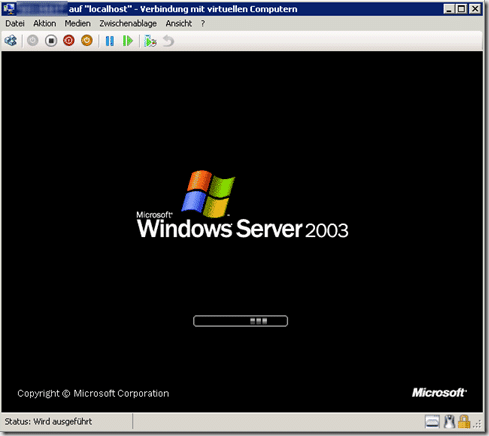Shut down the VM with red icon

coord(69,41)
